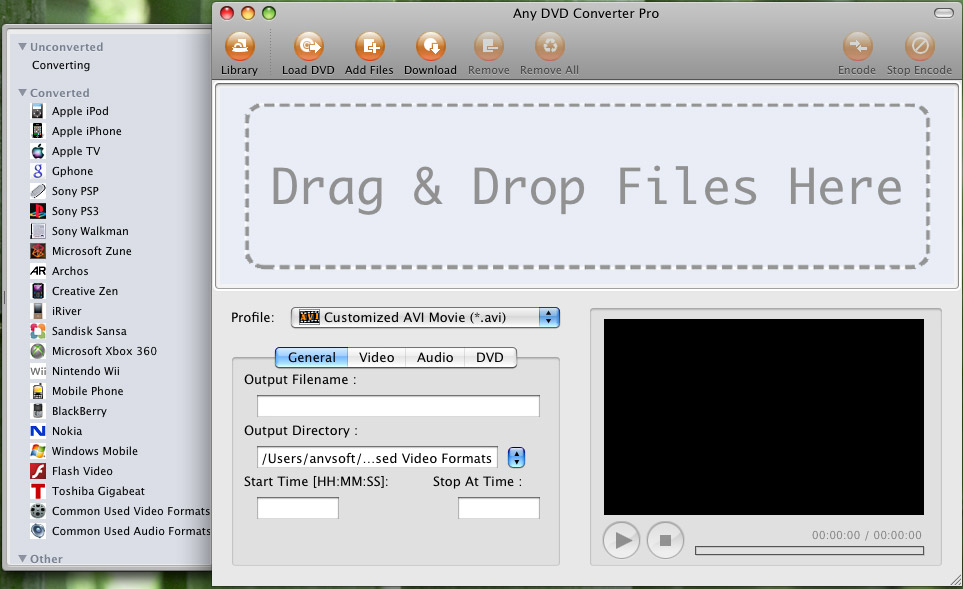This screenshot has width=963, height=589.
Task: Play the preview video
Action: tap(622, 540)
